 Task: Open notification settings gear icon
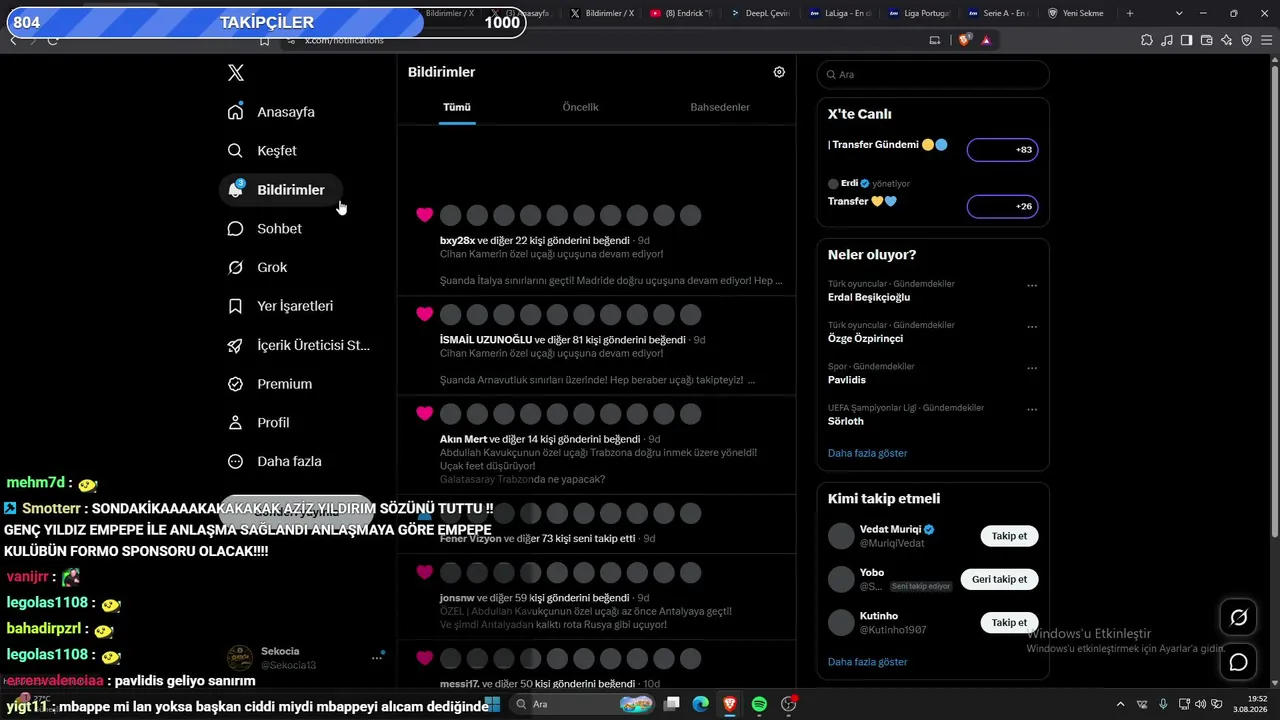(x=779, y=72)
